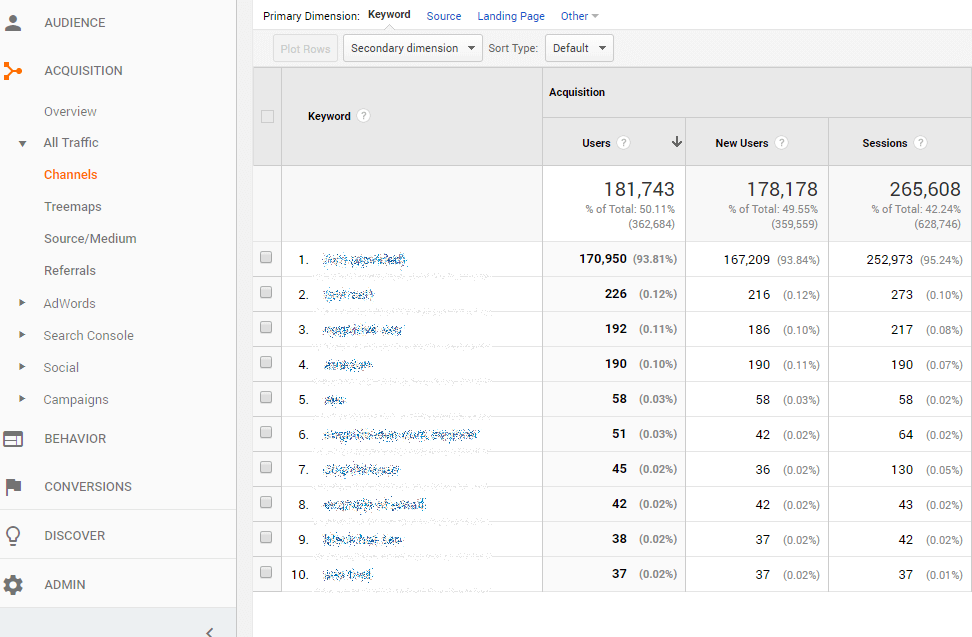The height and width of the screenshot is (637, 972).
Task: Expand the Campaigns section arrow
Action: click(x=22, y=399)
